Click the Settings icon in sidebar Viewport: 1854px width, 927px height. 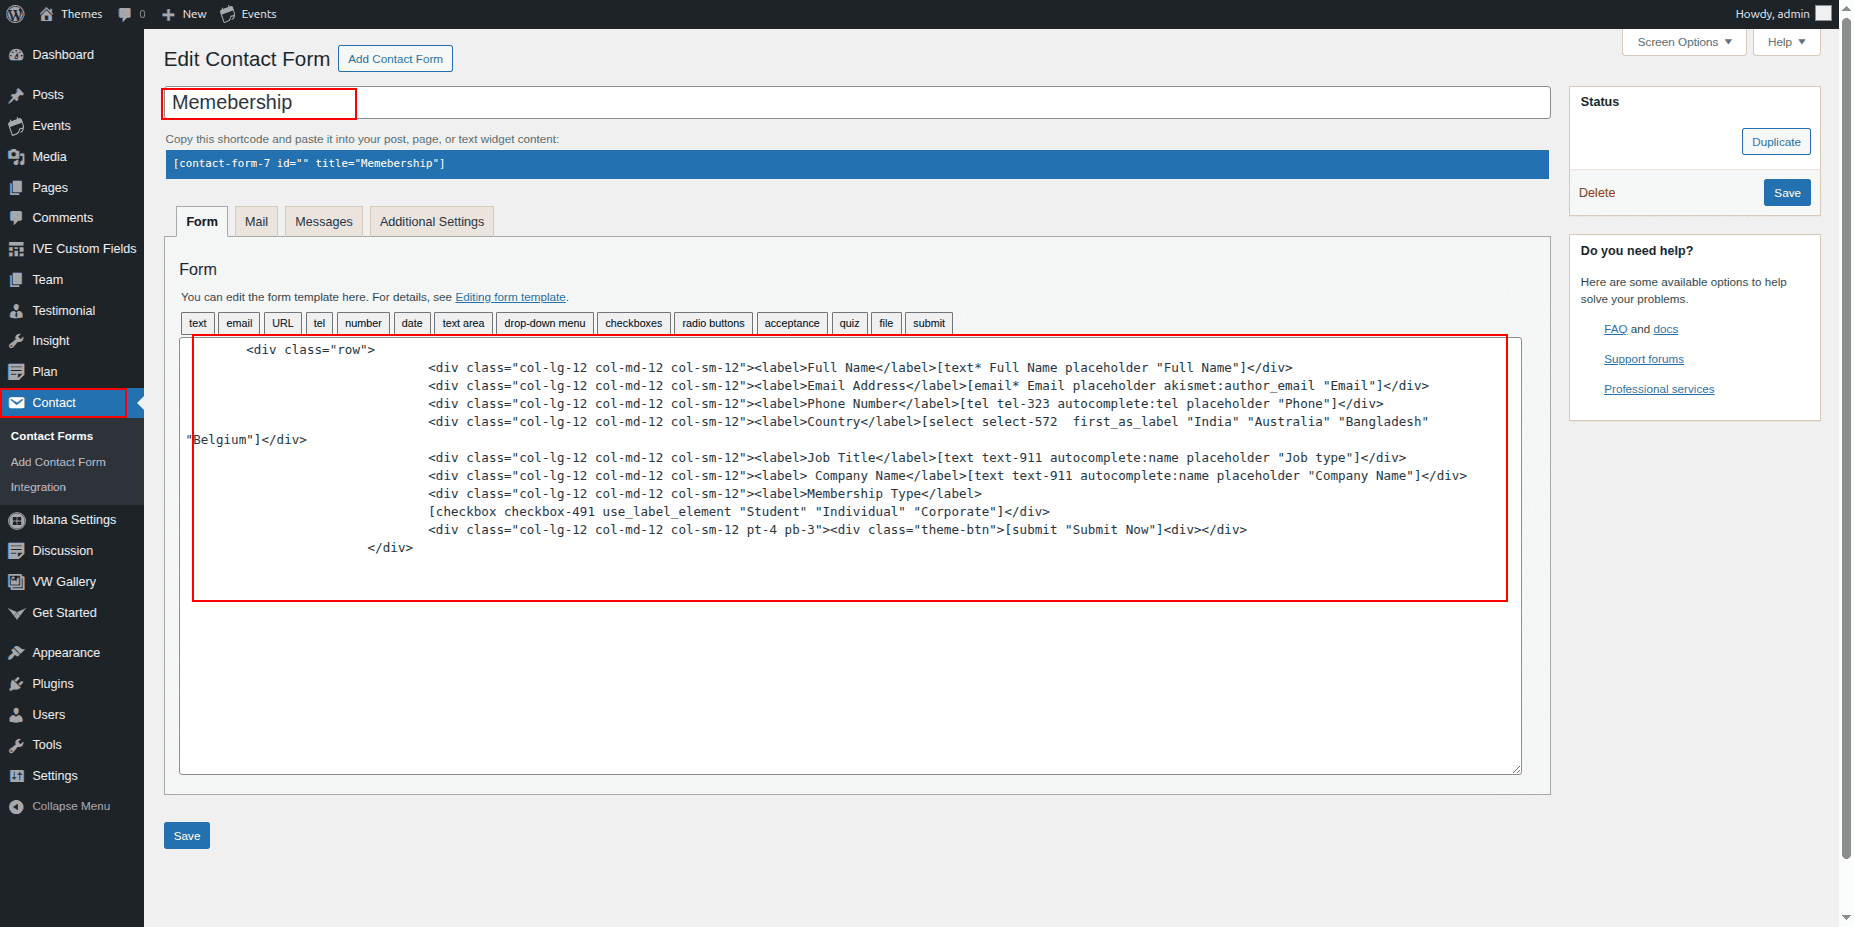pos(16,776)
